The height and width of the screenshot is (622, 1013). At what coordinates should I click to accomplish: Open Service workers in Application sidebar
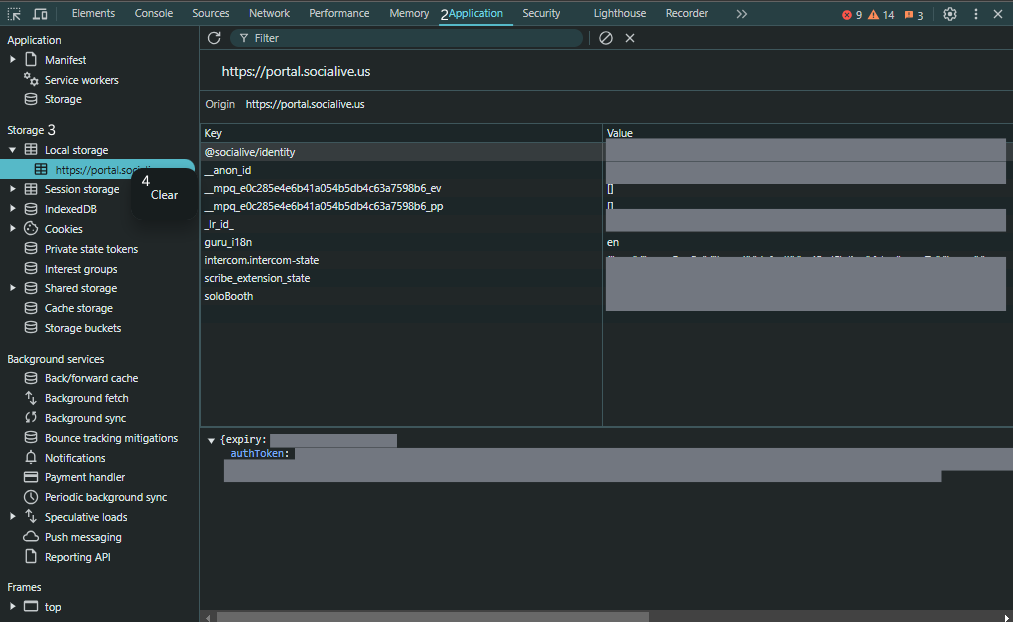pyautogui.click(x=81, y=80)
